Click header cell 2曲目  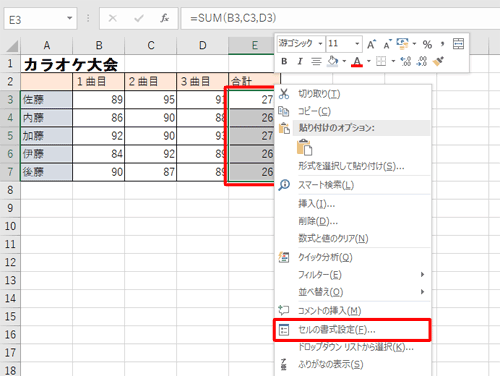point(150,81)
